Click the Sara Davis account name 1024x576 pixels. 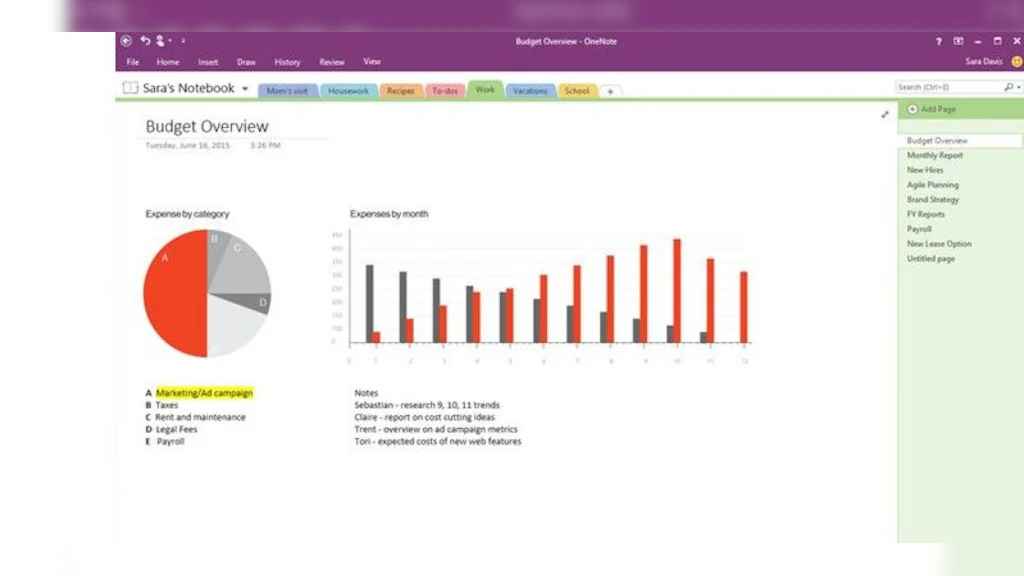984,61
